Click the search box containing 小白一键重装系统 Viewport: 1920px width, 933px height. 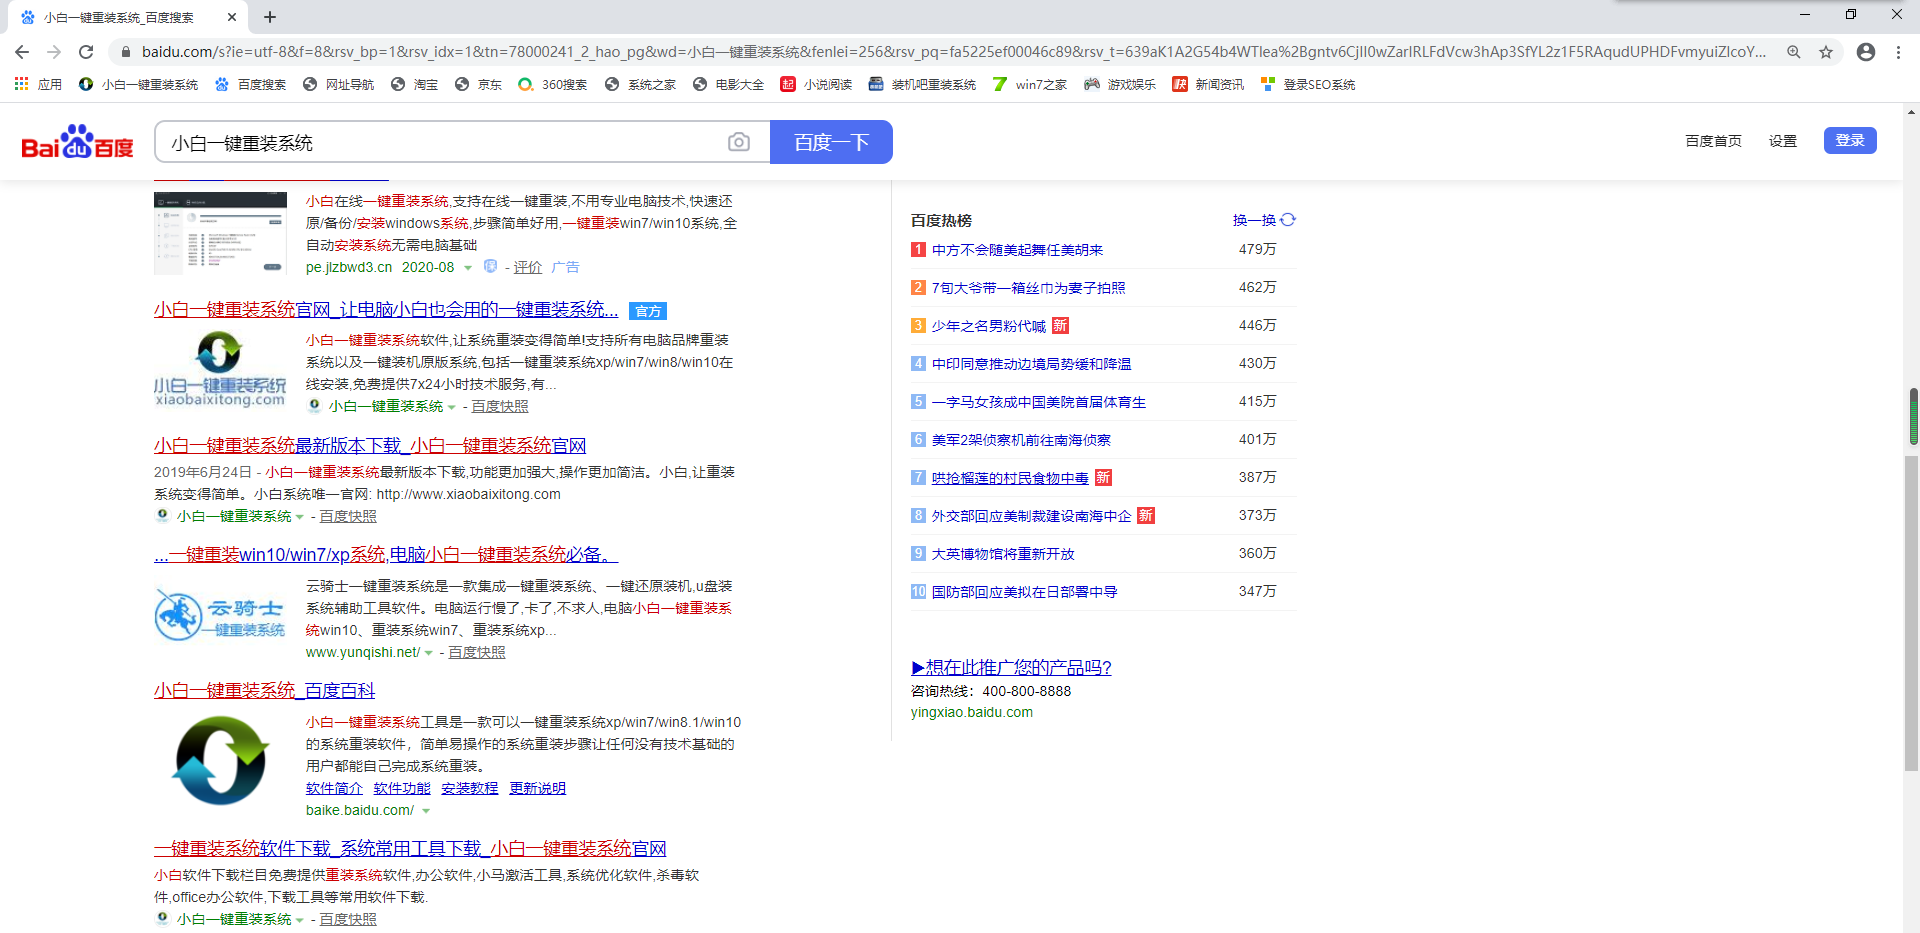[440, 142]
